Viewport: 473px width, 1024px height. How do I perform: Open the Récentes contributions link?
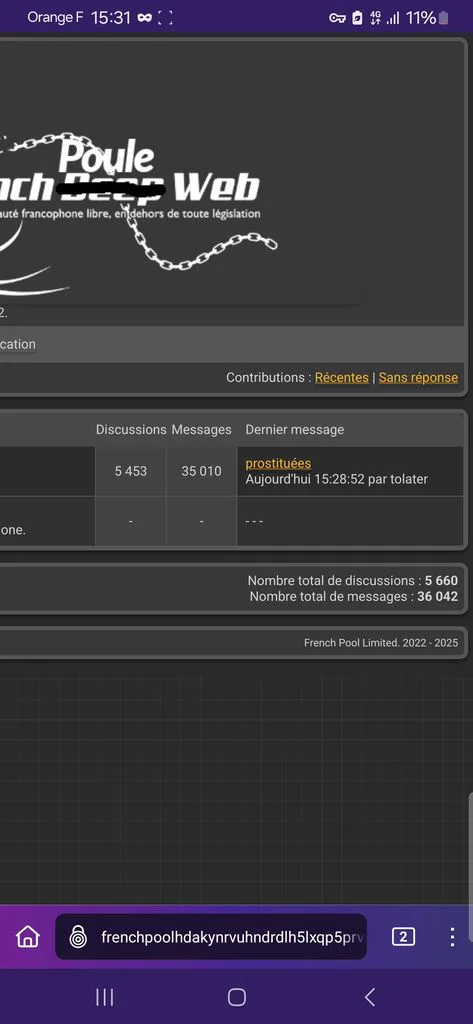(x=342, y=377)
